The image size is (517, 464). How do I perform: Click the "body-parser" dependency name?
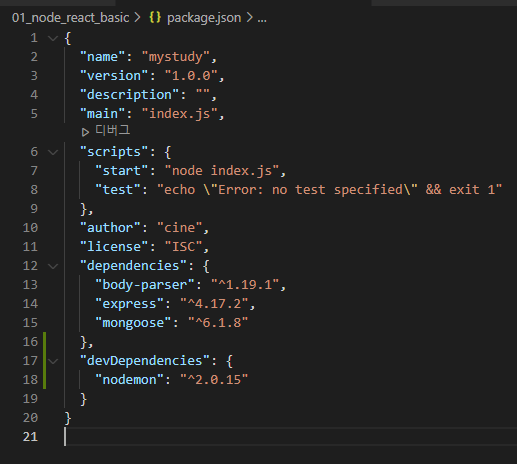click(x=145, y=285)
